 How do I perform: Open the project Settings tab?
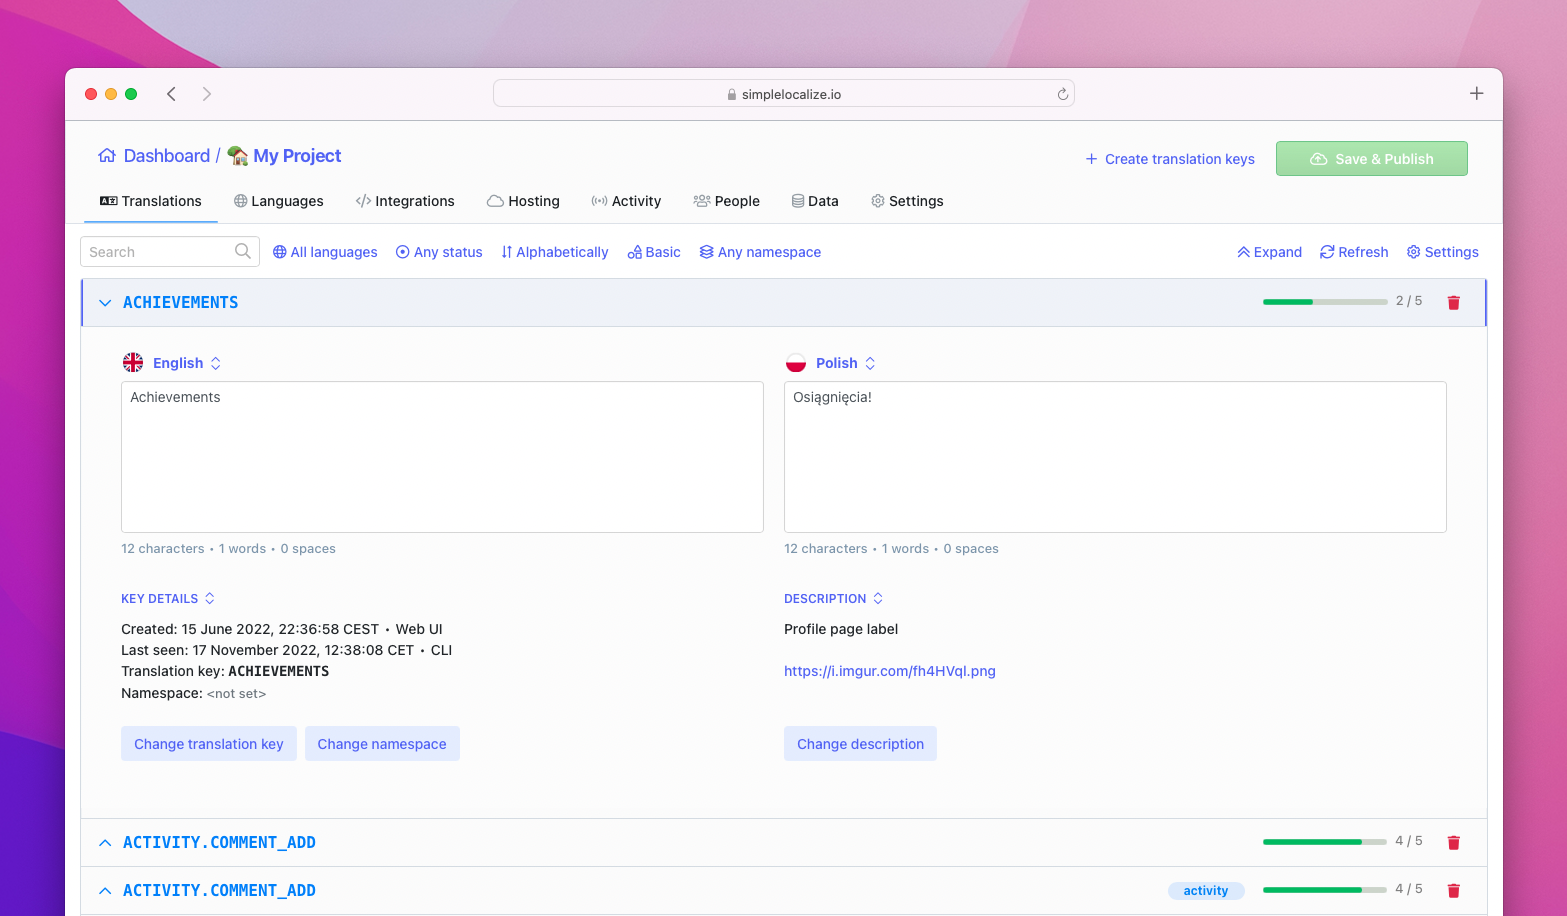coord(907,201)
